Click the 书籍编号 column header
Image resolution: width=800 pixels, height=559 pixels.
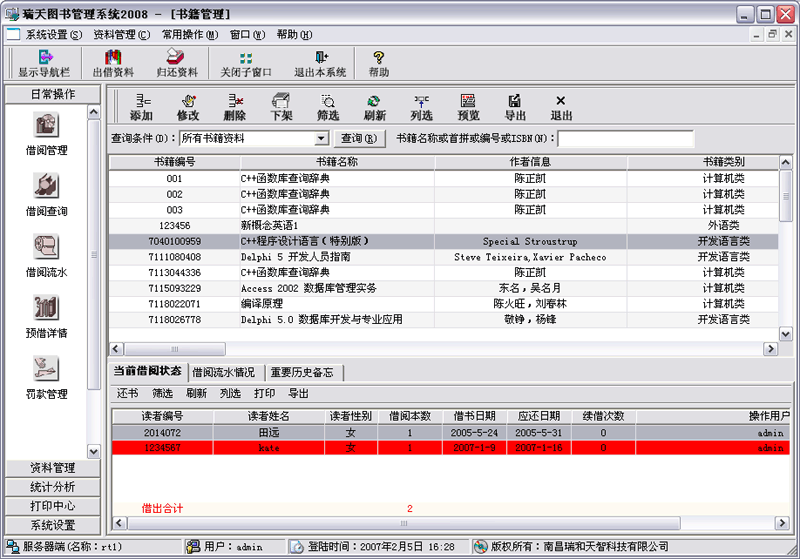tap(174, 162)
